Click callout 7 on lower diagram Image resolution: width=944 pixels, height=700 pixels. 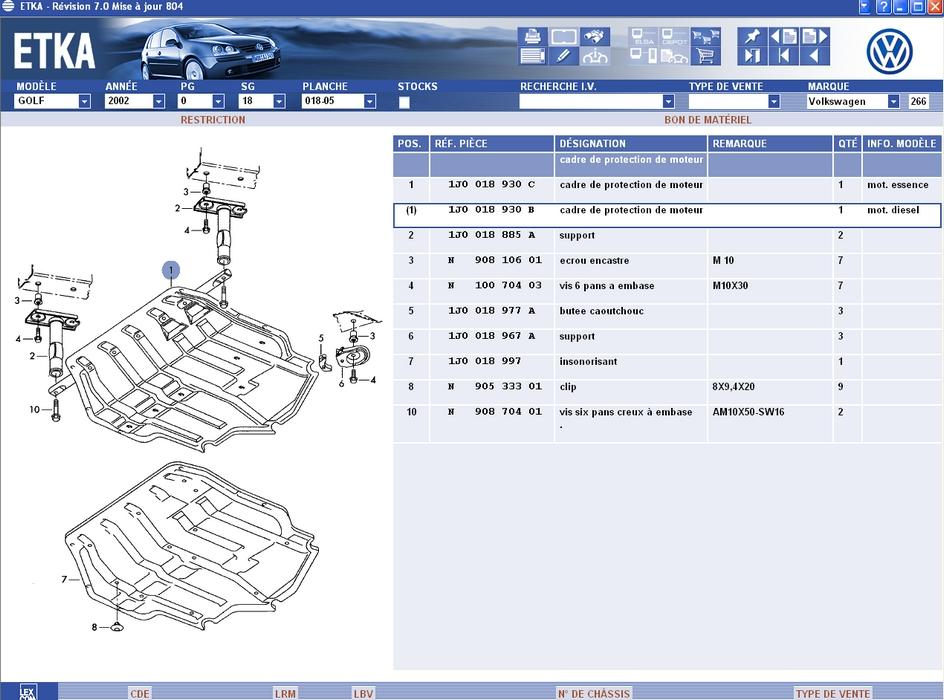pos(64,579)
